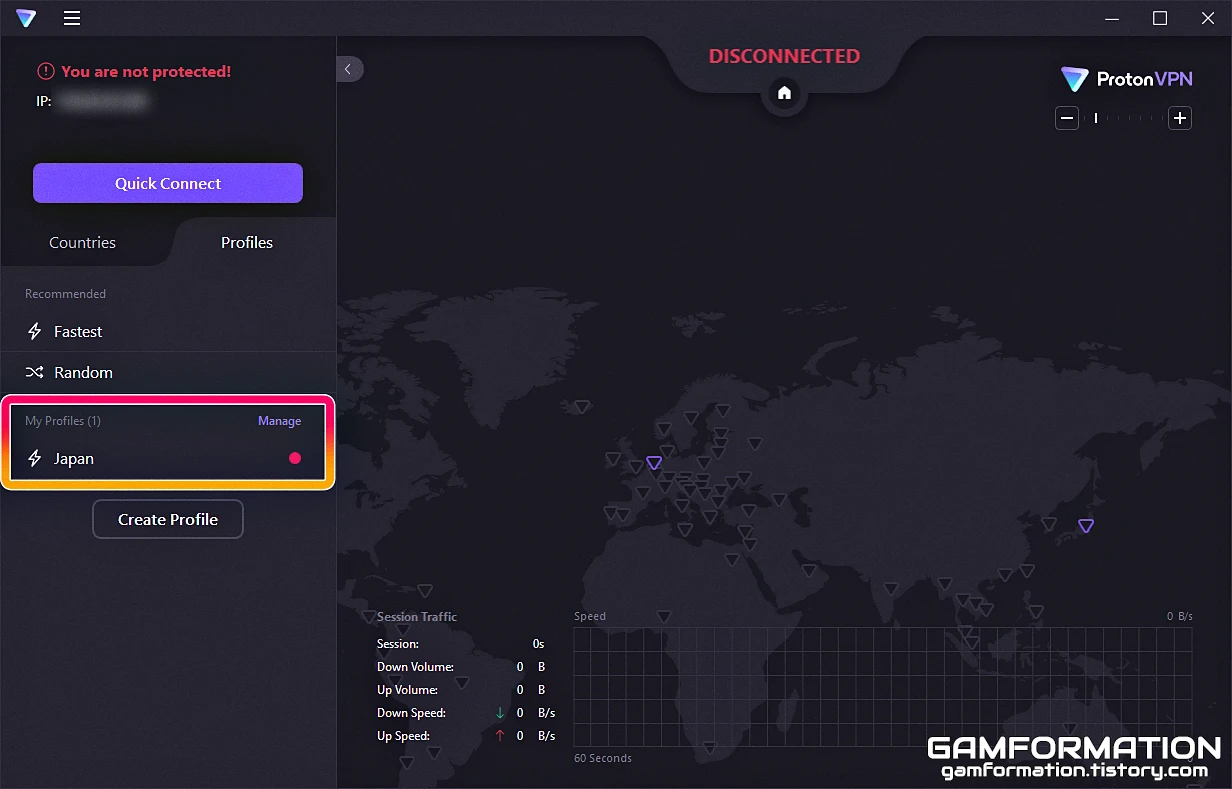Close the ProtonVPN window

(x=1207, y=18)
